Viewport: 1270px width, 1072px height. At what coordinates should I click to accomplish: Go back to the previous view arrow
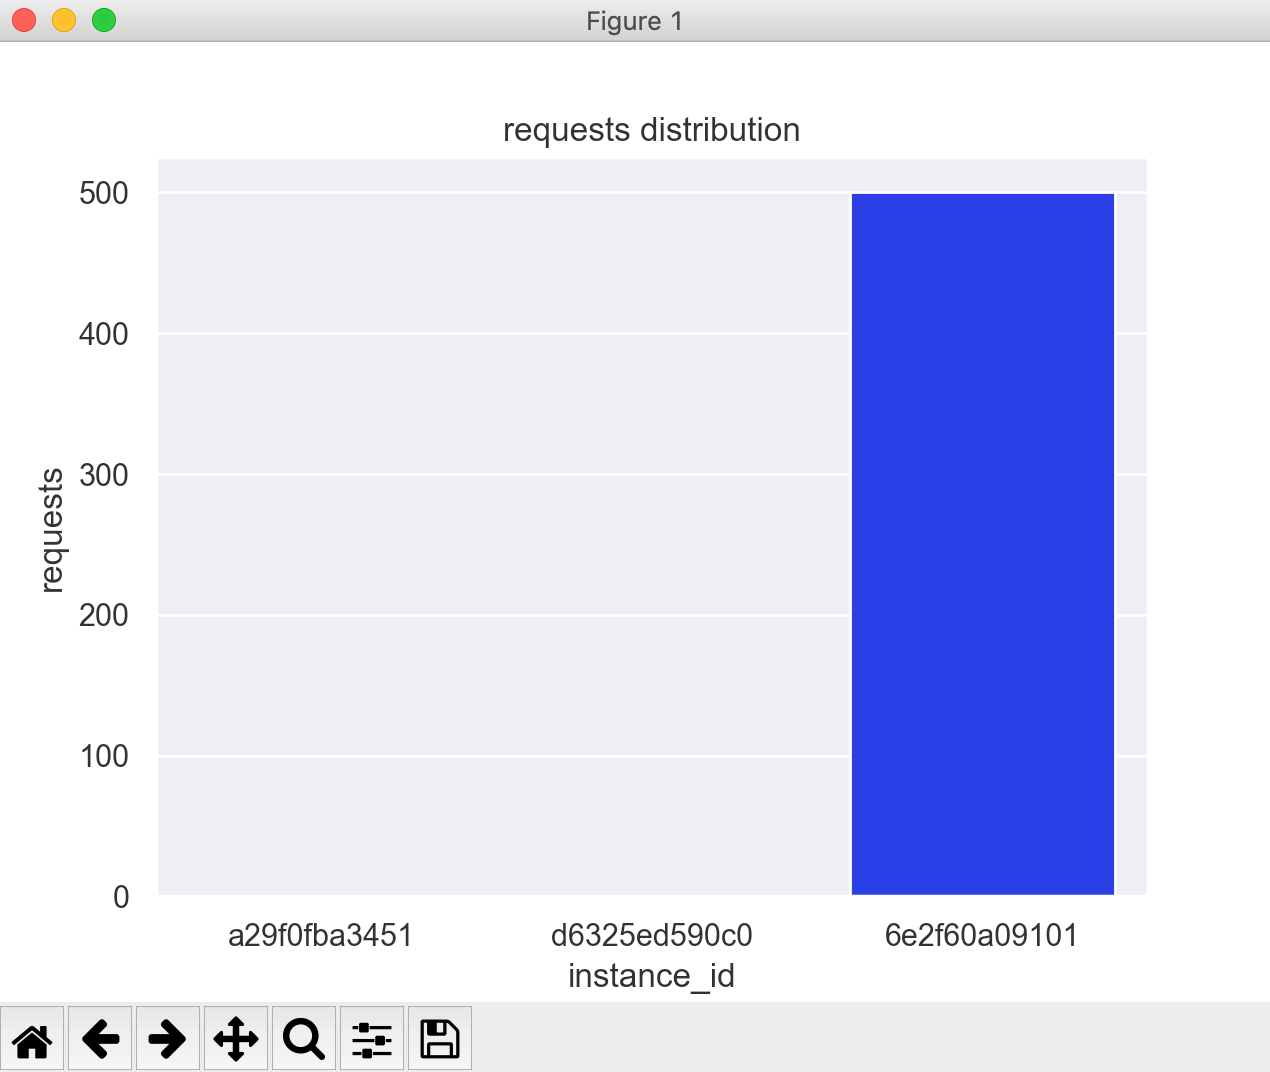coord(100,1039)
